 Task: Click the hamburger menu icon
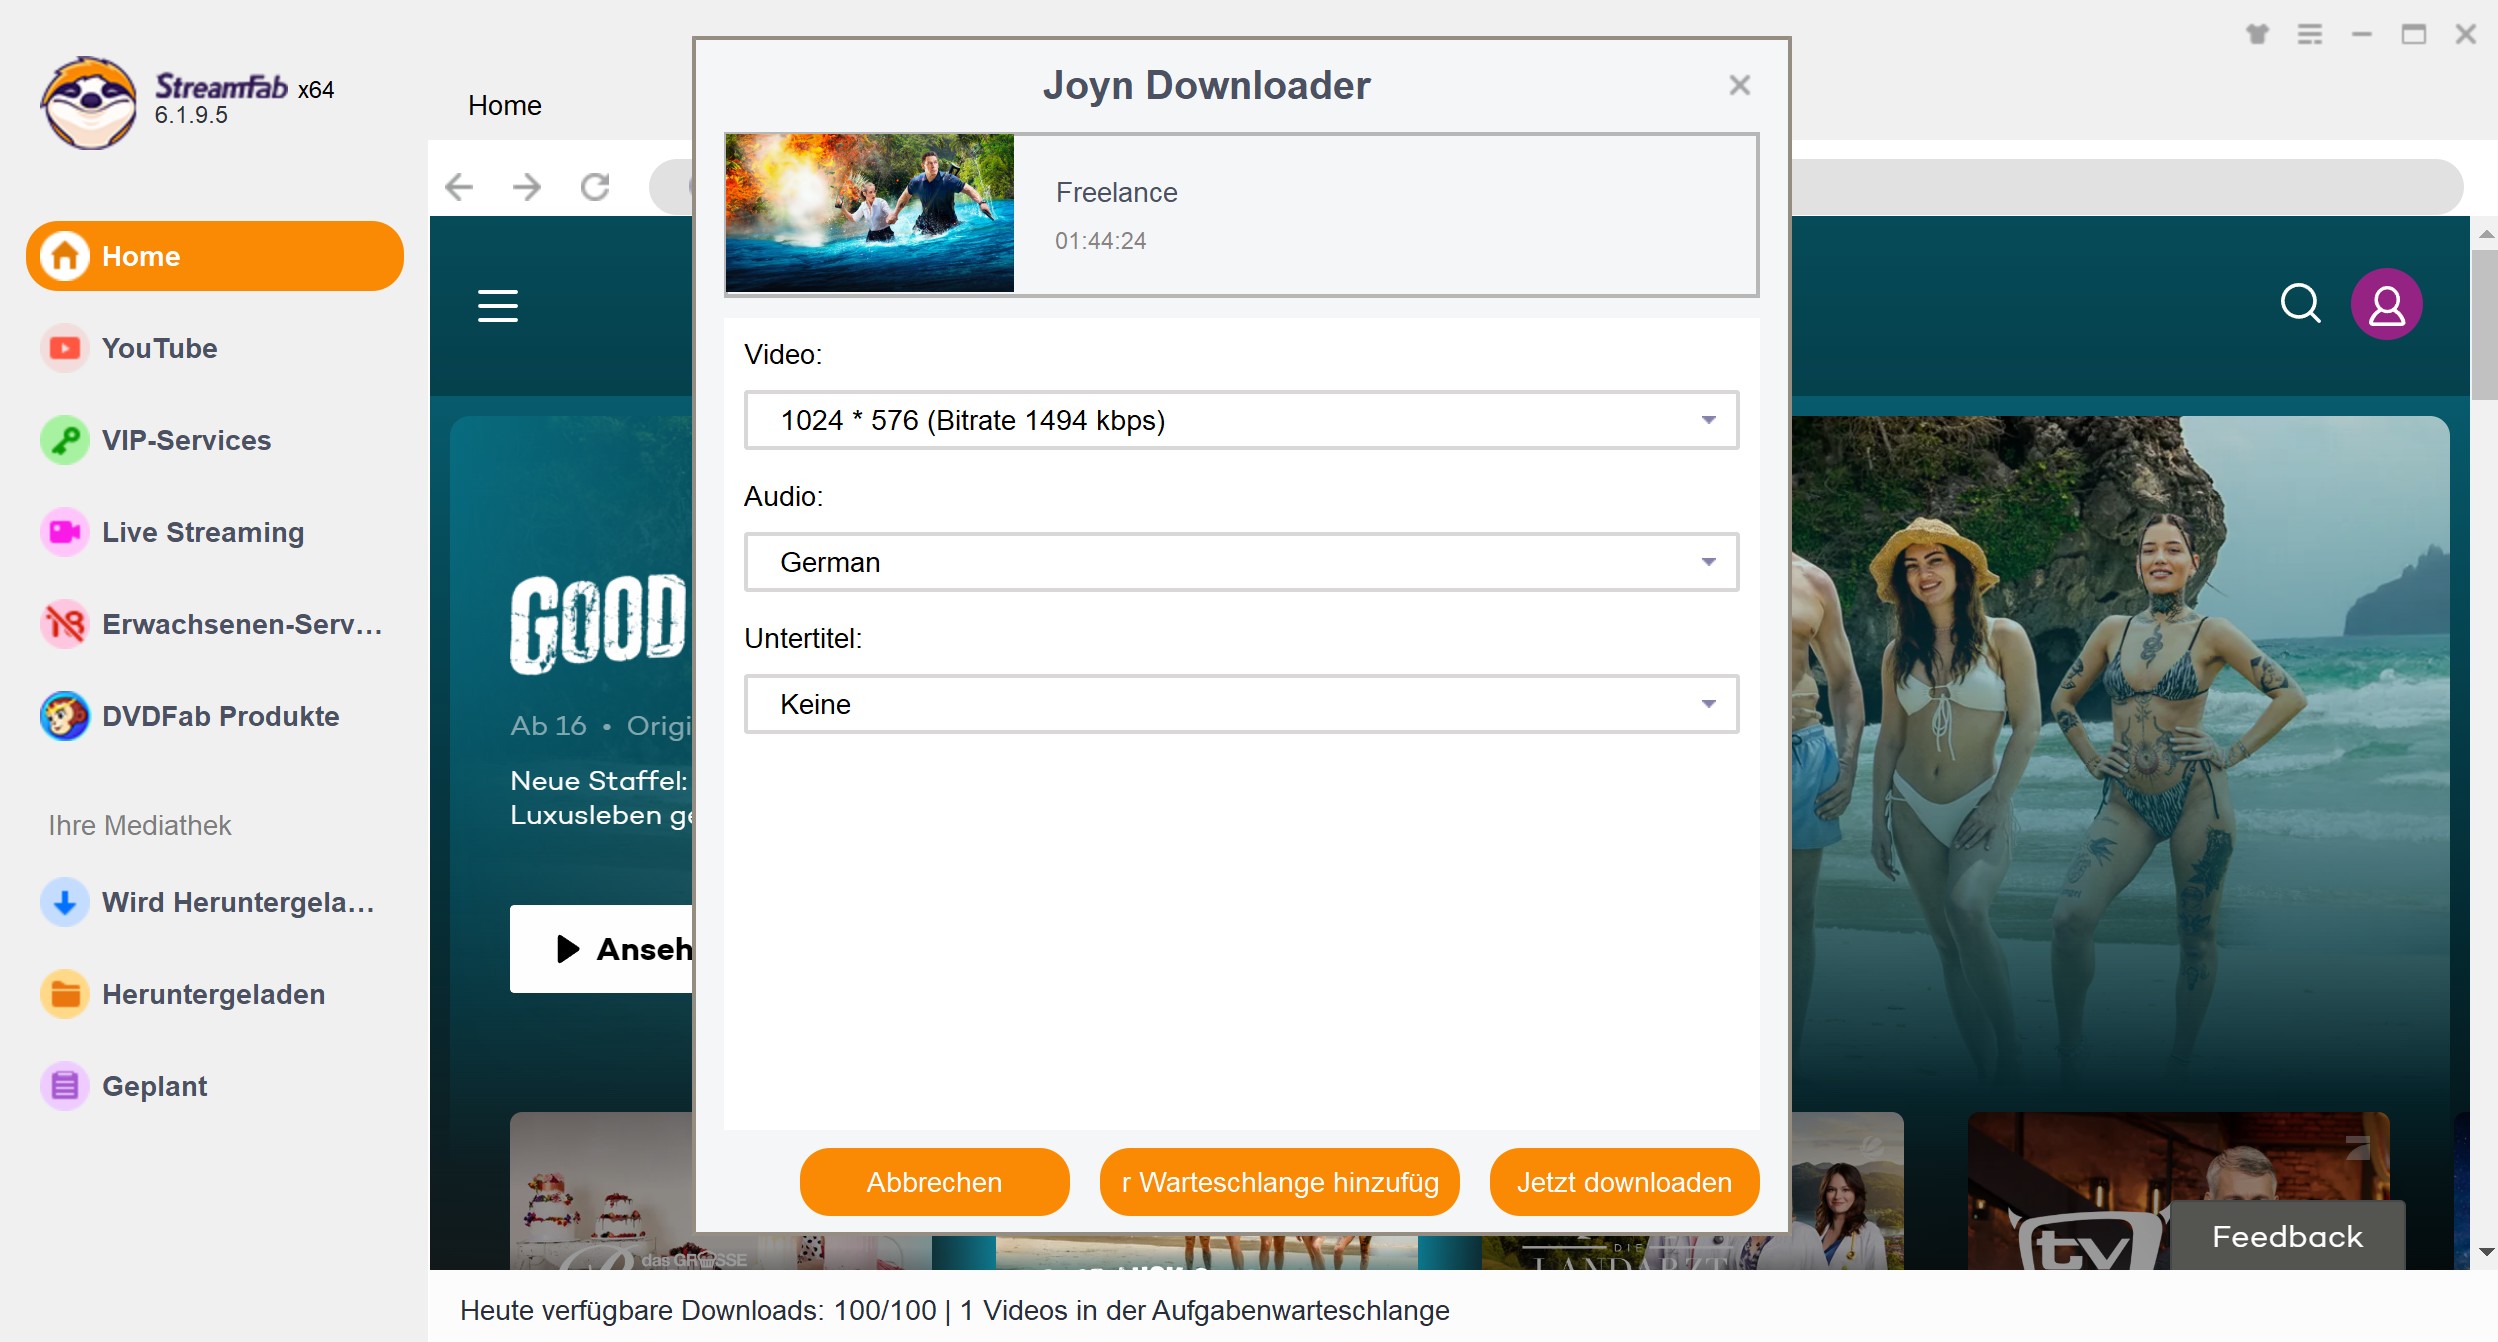(x=497, y=306)
